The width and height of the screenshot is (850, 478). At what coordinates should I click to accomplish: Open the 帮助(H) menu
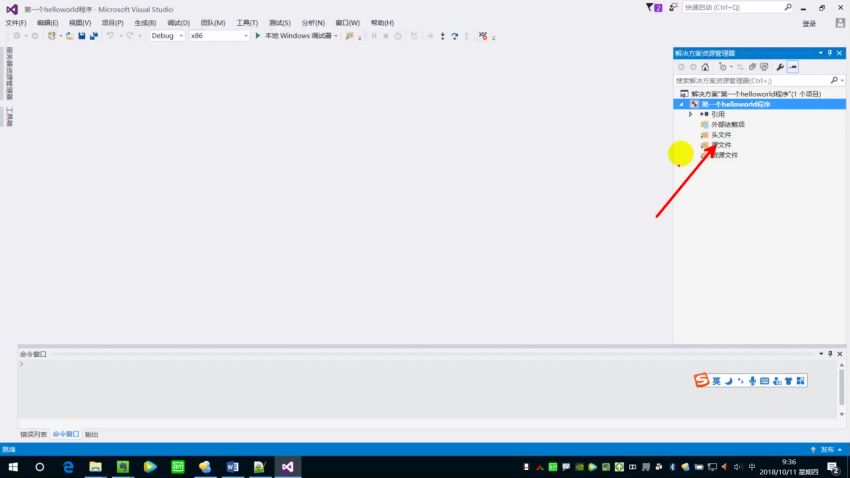382,23
